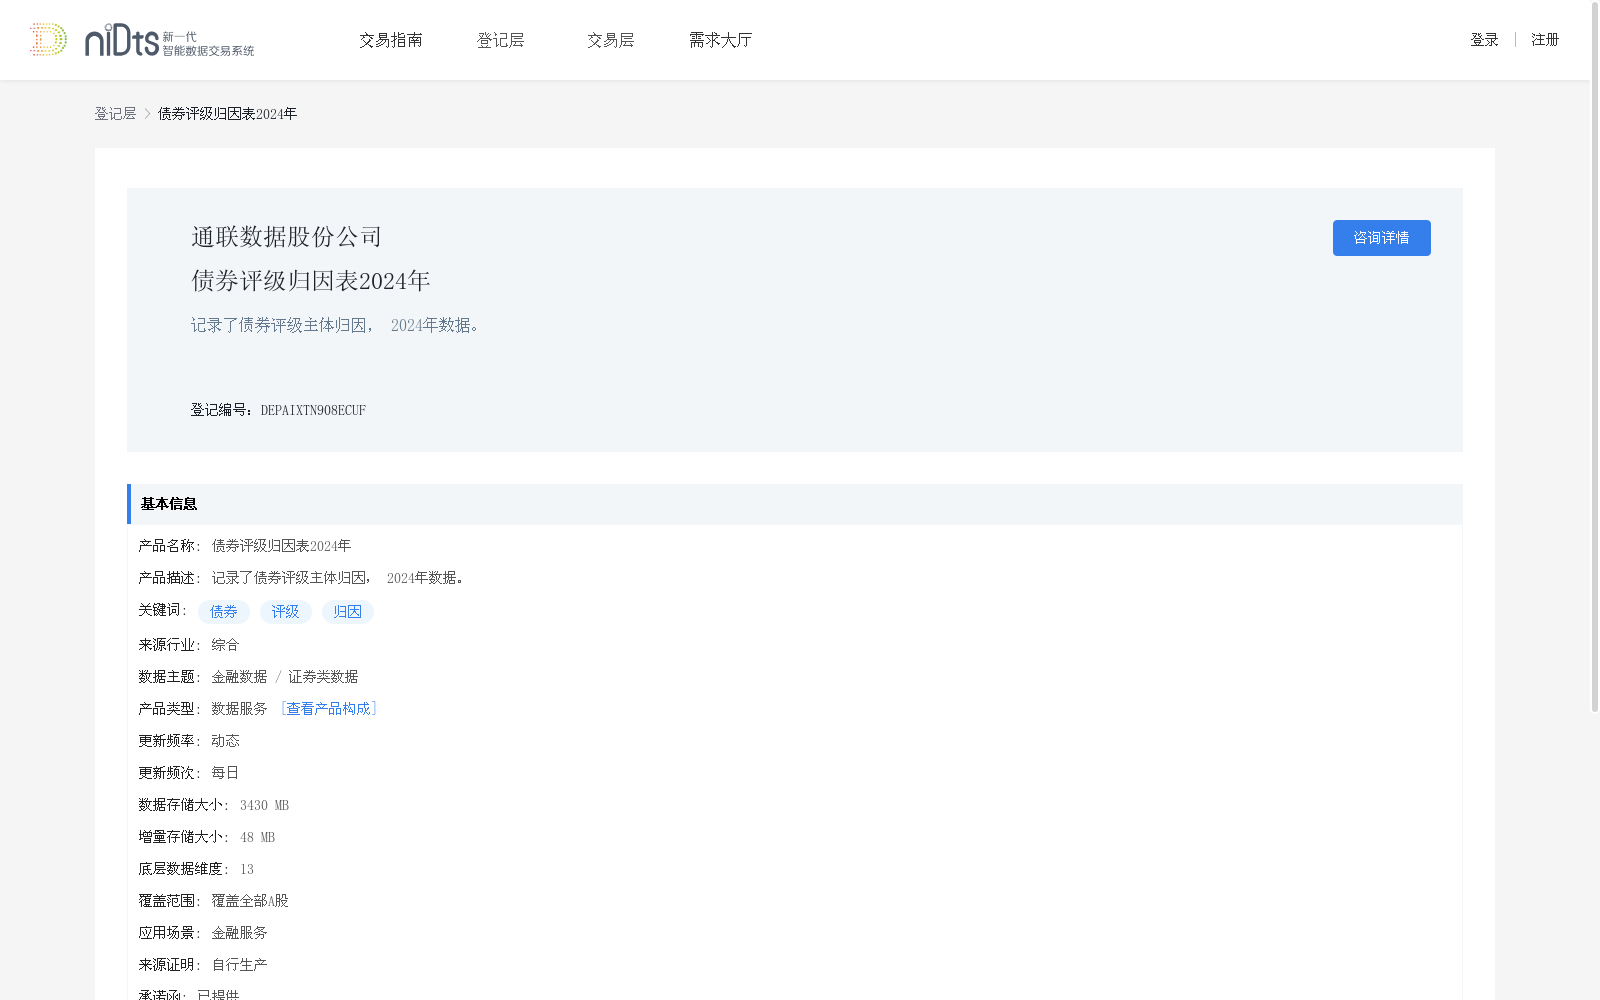Click the niDts brand logo
The width and height of the screenshot is (1600, 1000).
point(169,40)
